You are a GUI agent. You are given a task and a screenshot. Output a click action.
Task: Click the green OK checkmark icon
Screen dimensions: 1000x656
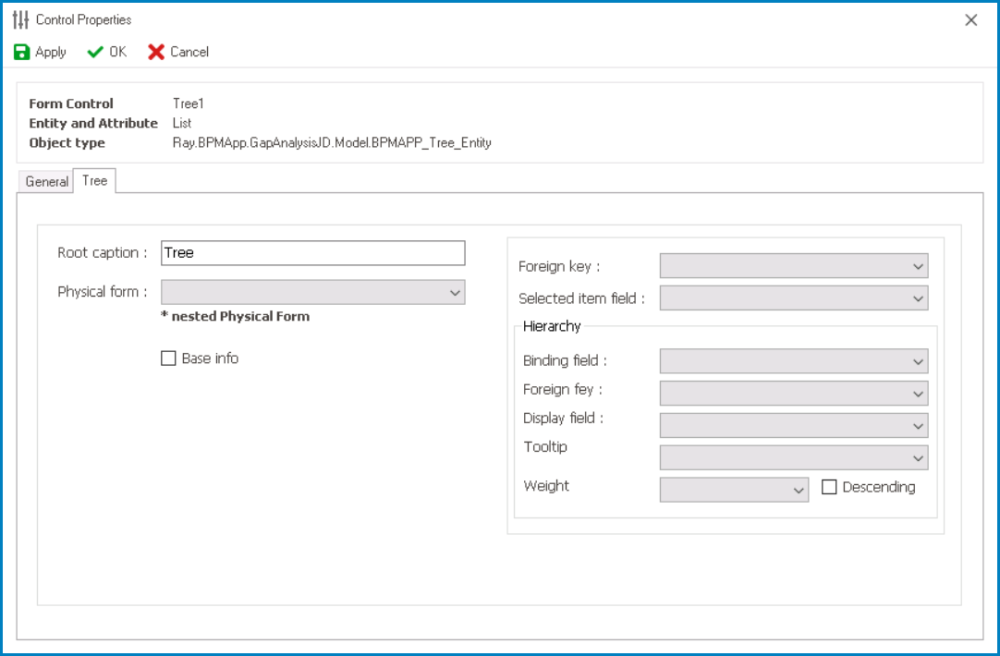pyautogui.click(x=96, y=52)
